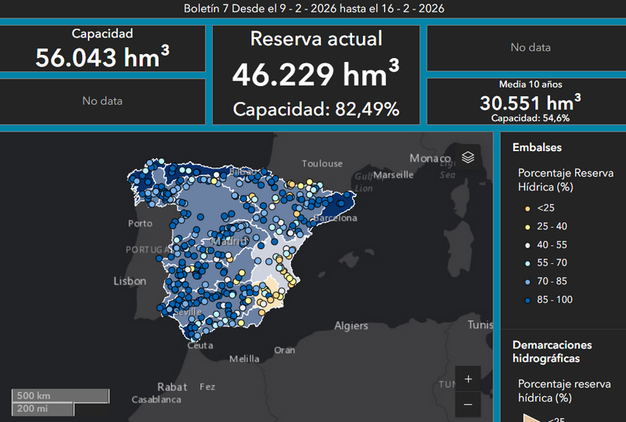626x422 pixels.
Task: Select the Capacidad 56.043 hm³ indicator
Action: coord(103,49)
